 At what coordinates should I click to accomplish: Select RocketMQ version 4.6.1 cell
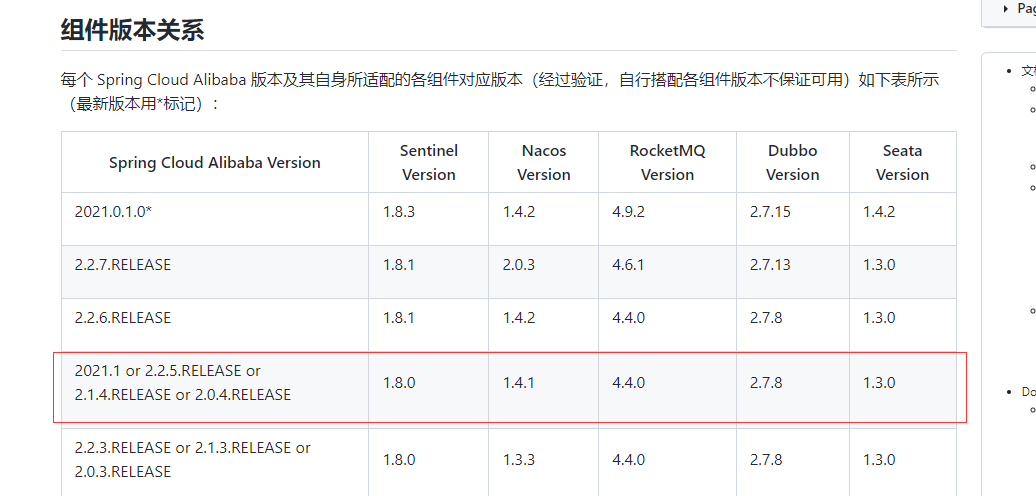667,271
